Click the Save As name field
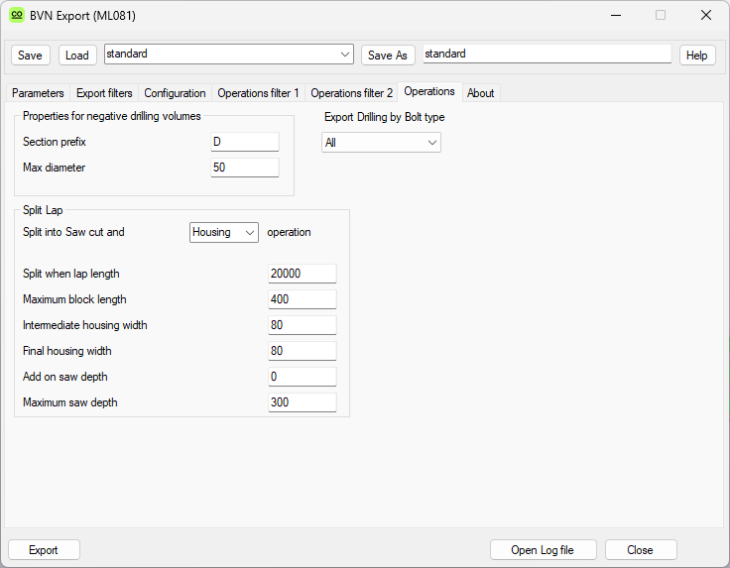The height and width of the screenshot is (568, 730). click(546, 54)
